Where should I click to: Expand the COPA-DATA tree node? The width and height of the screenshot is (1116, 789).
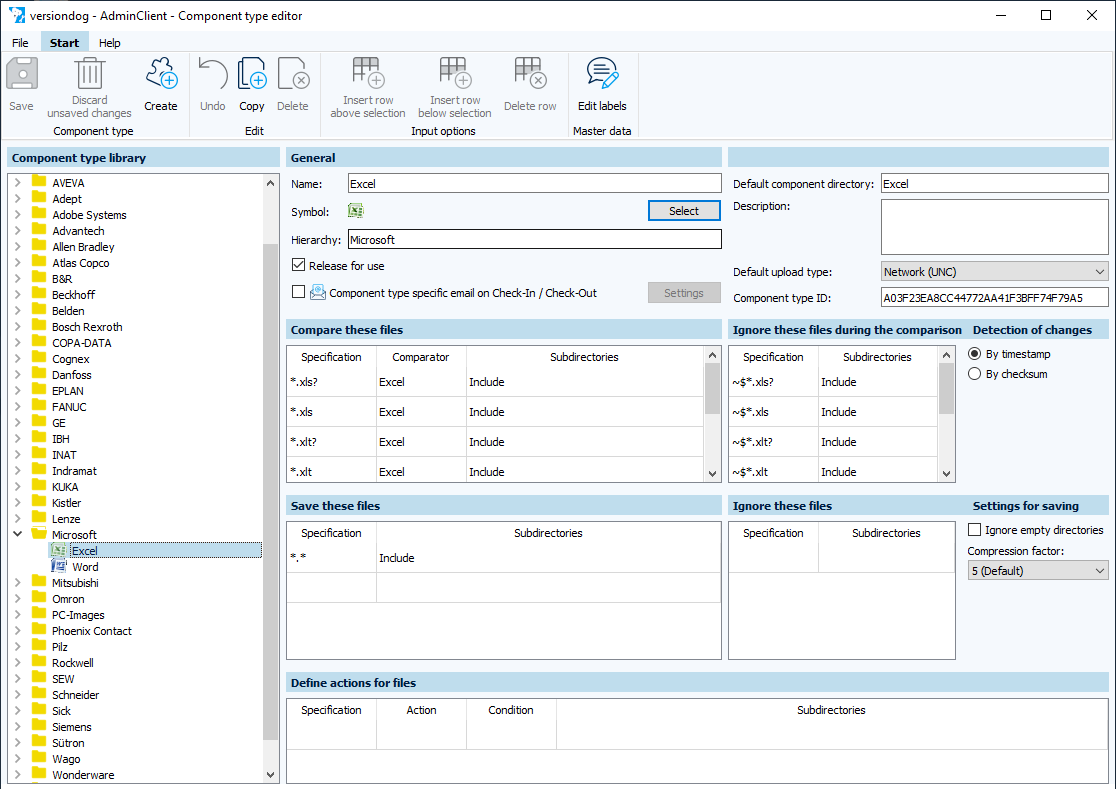pyautogui.click(x=18, y=342)
